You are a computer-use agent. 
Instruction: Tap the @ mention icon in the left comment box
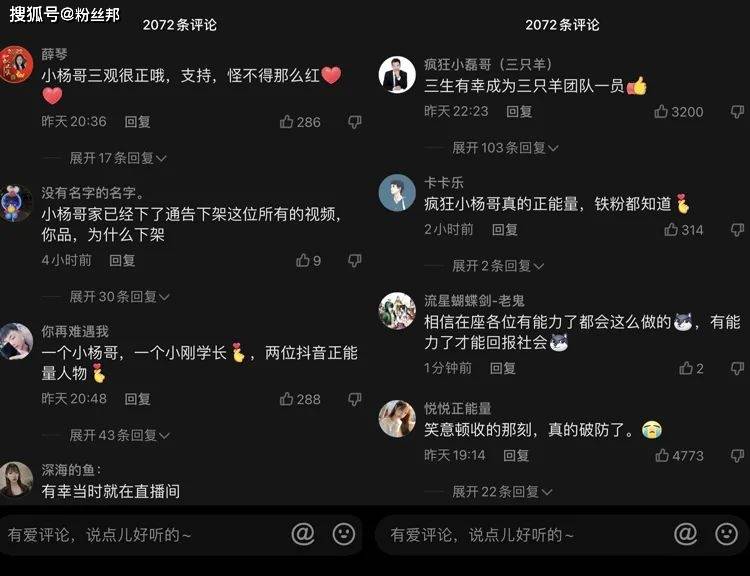(x=303, y=534)
